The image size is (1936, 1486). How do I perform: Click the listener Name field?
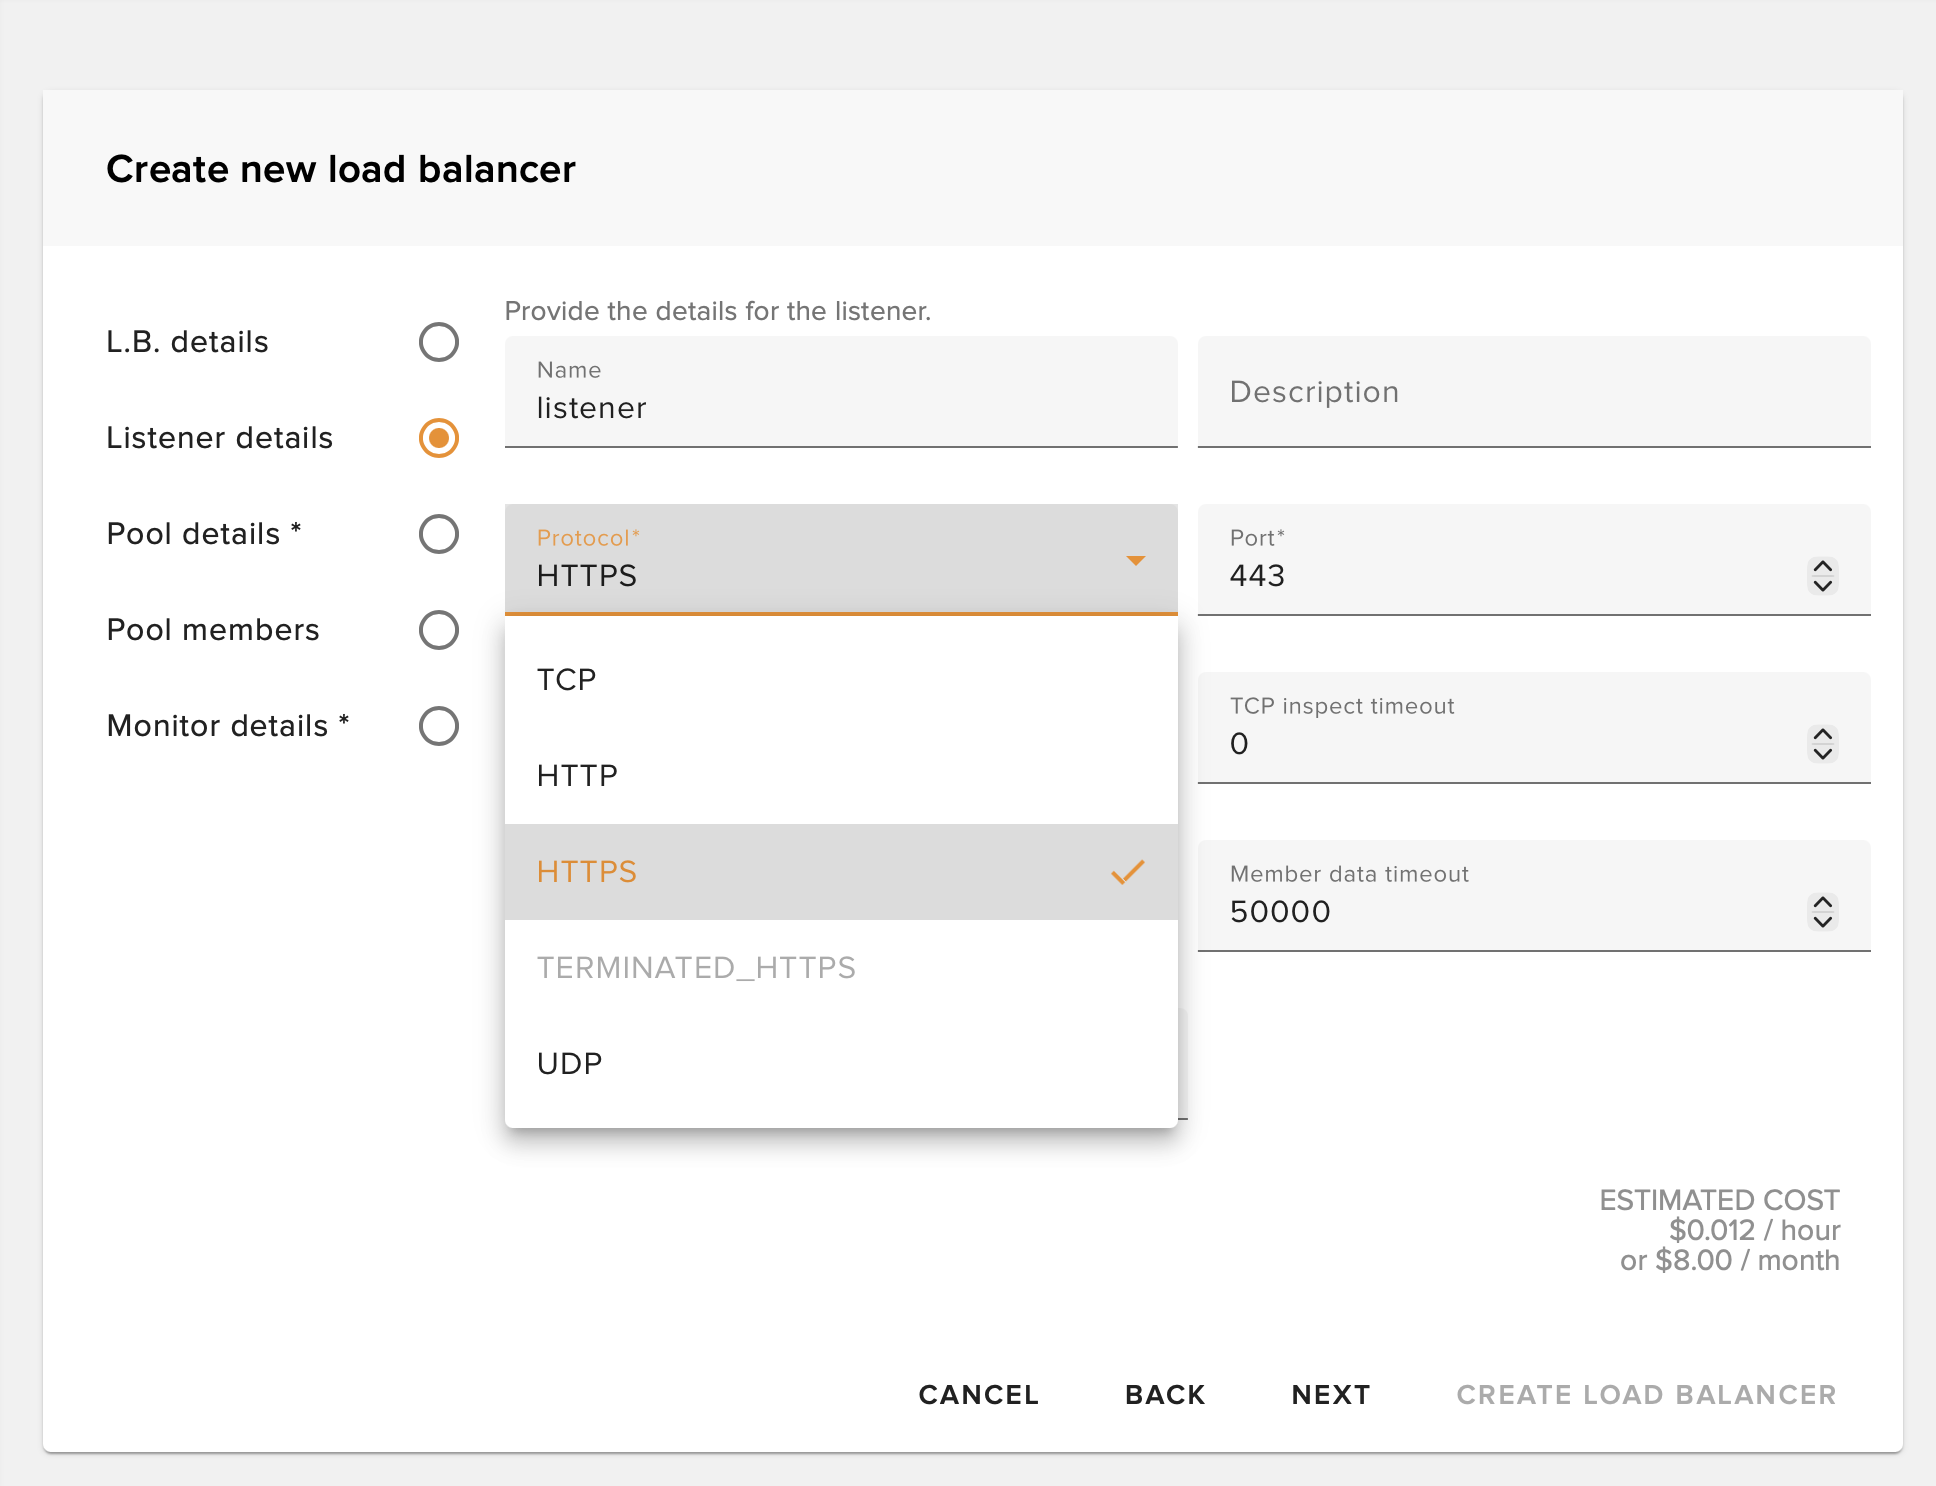click(x=840, y=407)
